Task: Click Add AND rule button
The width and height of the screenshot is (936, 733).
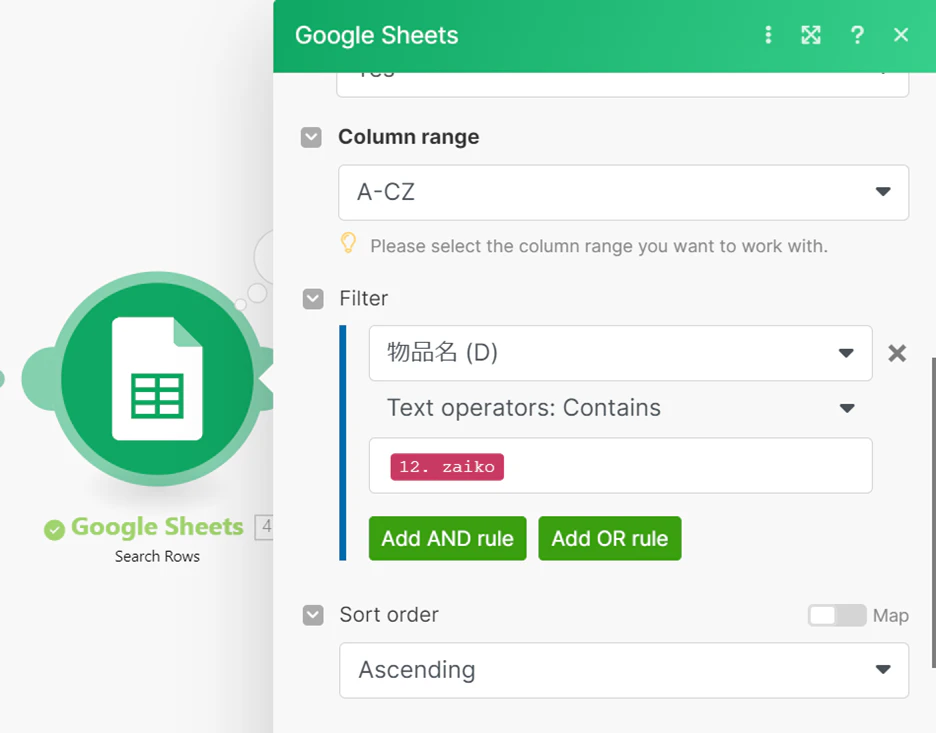Action: pos(448,538)
